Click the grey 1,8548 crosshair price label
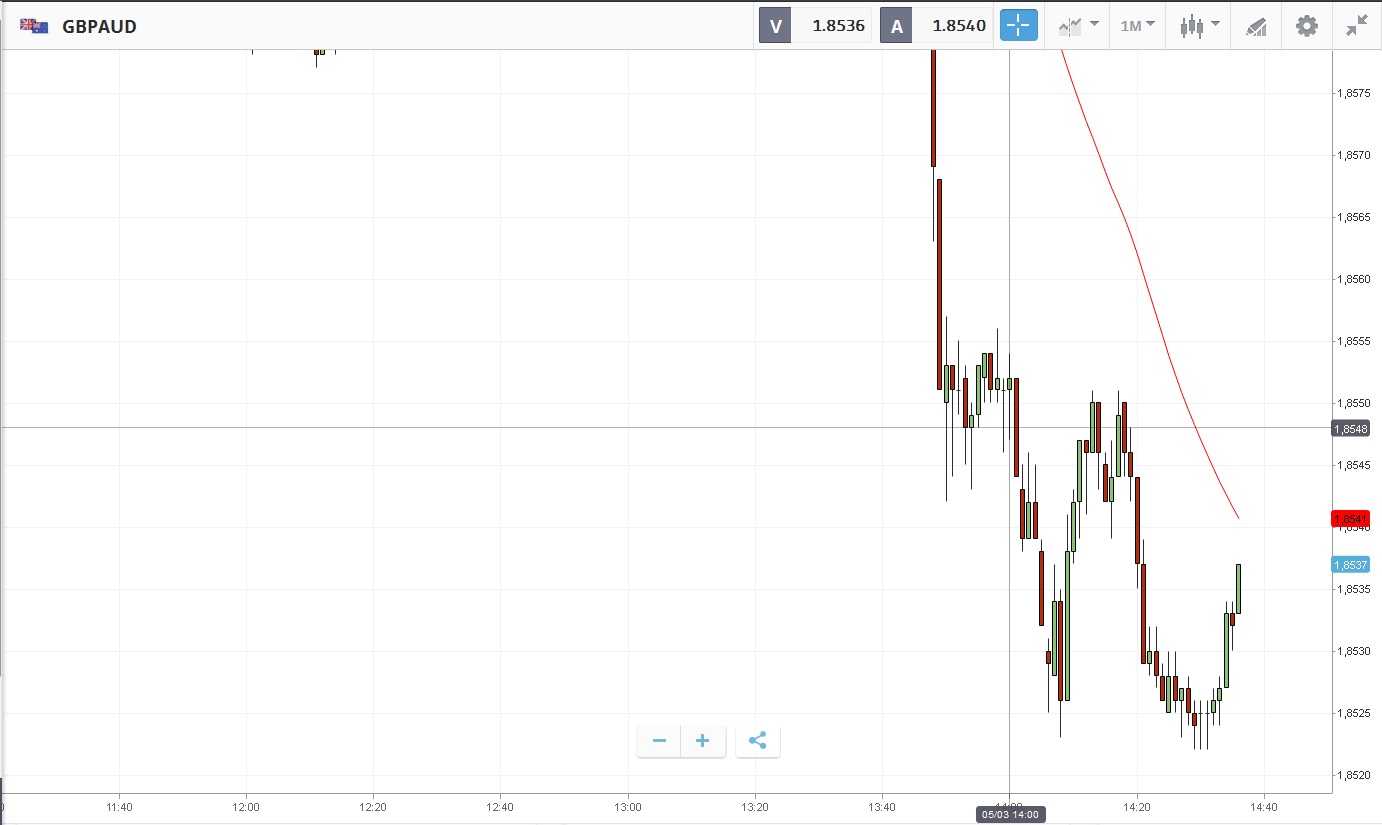 [x=1350, y=428]
